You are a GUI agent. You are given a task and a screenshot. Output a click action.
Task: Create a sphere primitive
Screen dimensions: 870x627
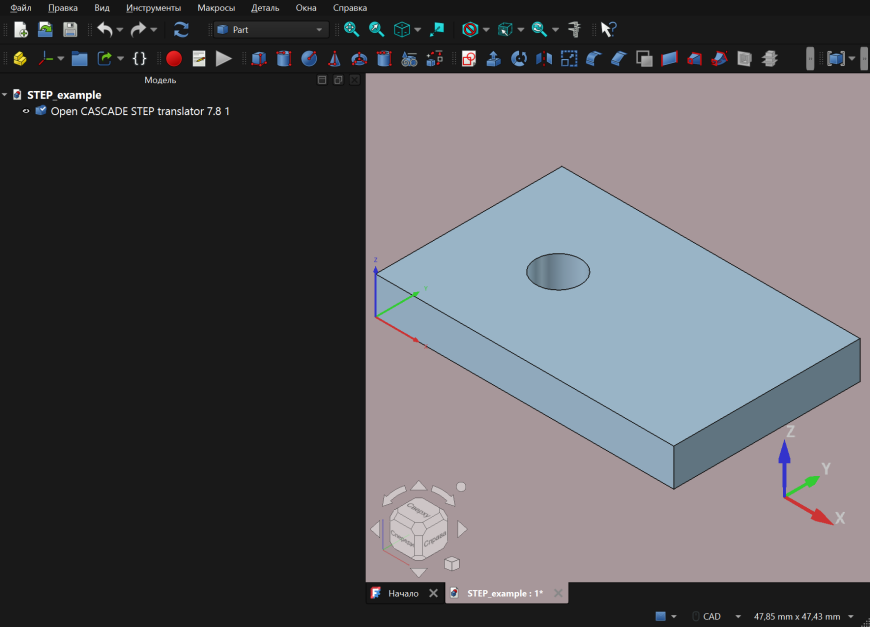coord(309,58)
